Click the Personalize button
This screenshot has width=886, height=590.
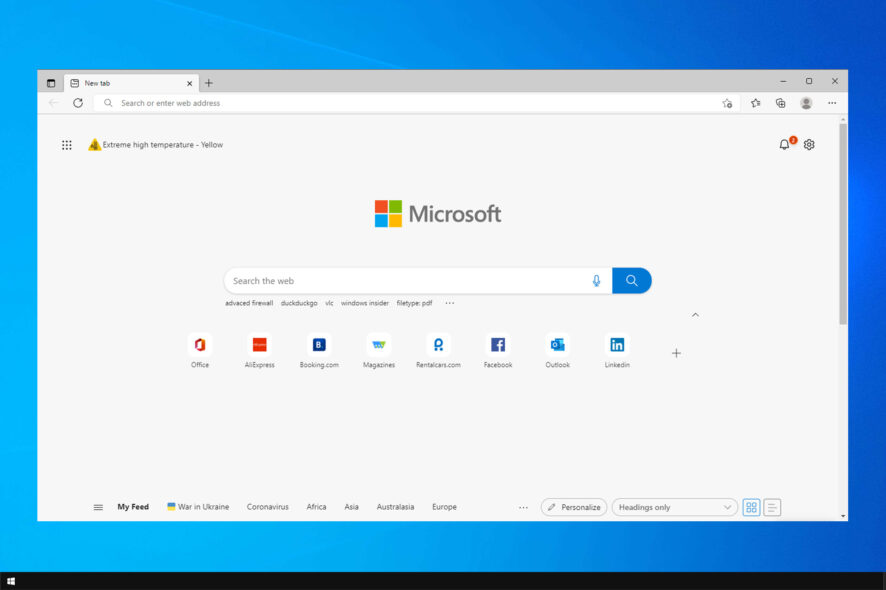tap(574, 507)
